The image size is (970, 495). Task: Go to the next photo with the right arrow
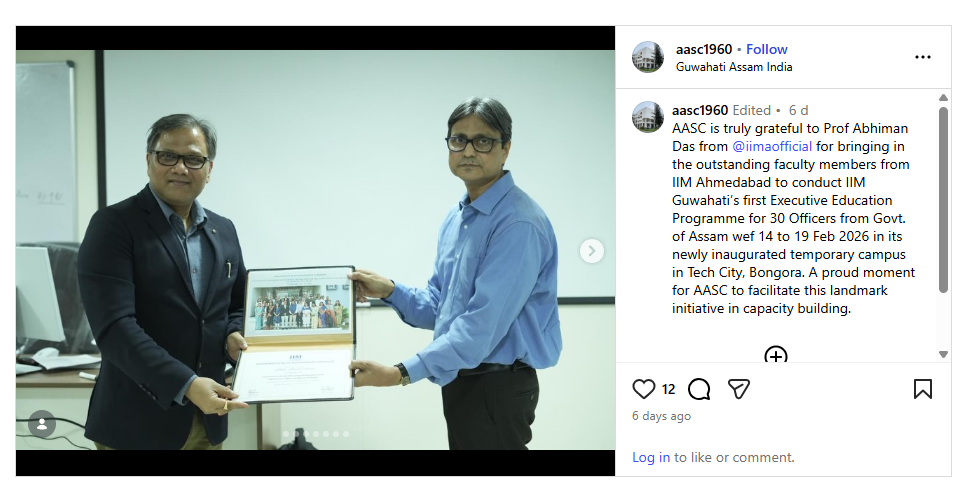(x=591, y=251)
